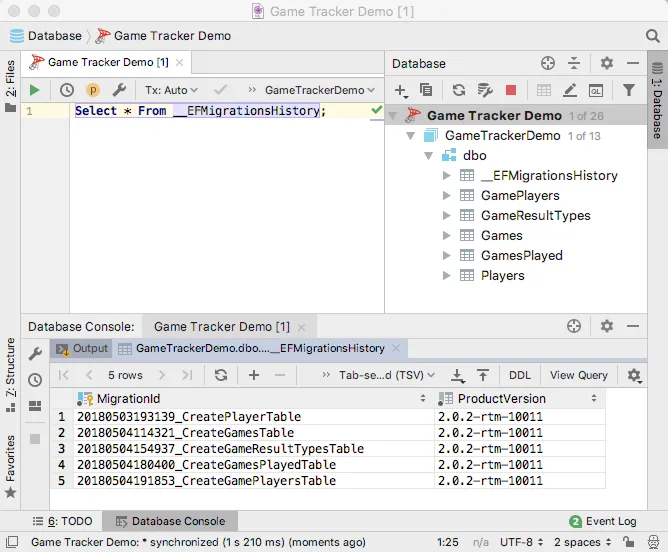This screenshot has height=552, width=668.
Task: Collapse the dbo schema node
Action: tap(429, 155)
